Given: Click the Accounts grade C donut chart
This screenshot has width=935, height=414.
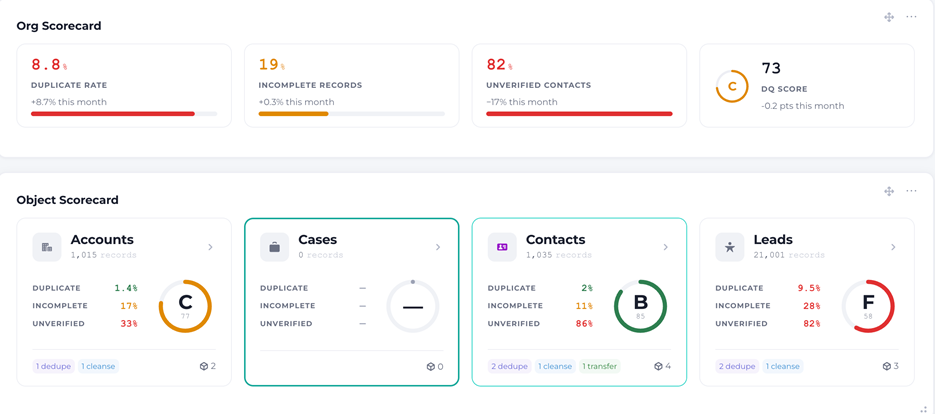Looking at the screenshot, I should tap(185, 306).
